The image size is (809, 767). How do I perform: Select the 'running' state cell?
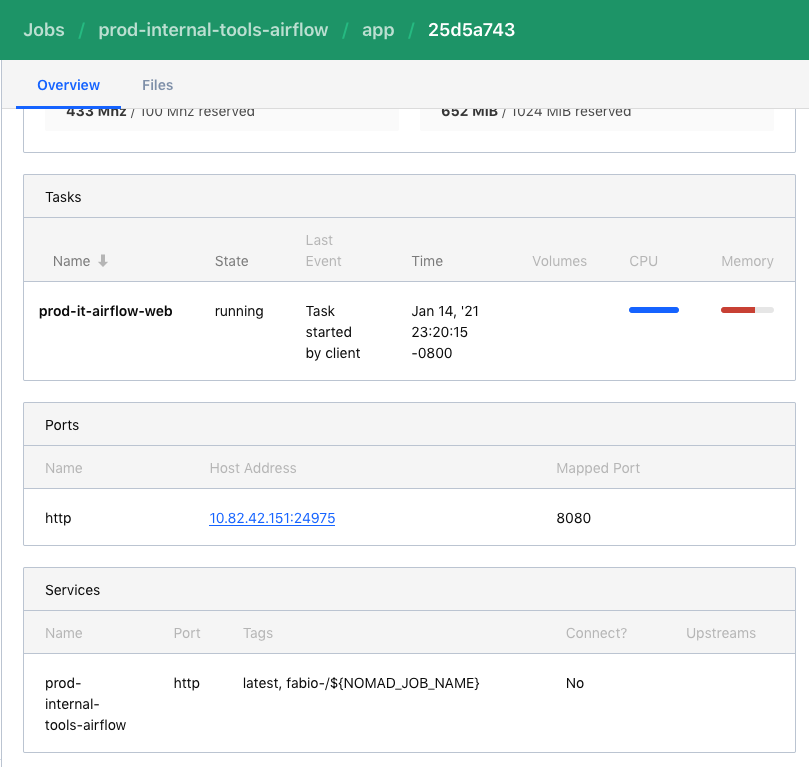[x=239, y=311]
